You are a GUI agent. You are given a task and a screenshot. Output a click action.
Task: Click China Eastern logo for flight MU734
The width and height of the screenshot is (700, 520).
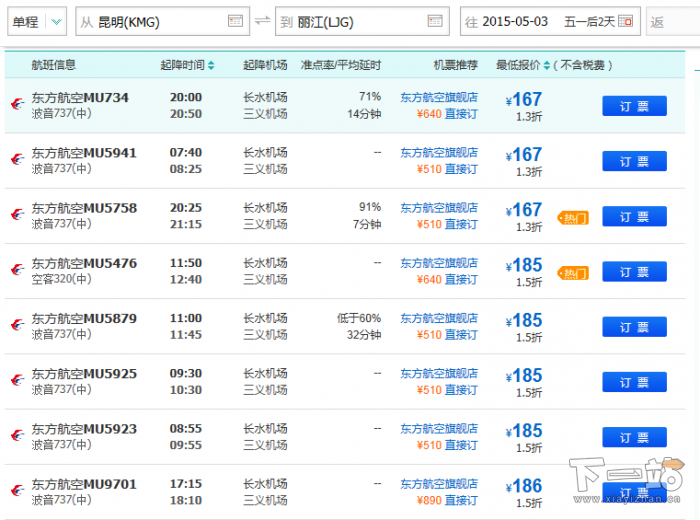[17, 104]
